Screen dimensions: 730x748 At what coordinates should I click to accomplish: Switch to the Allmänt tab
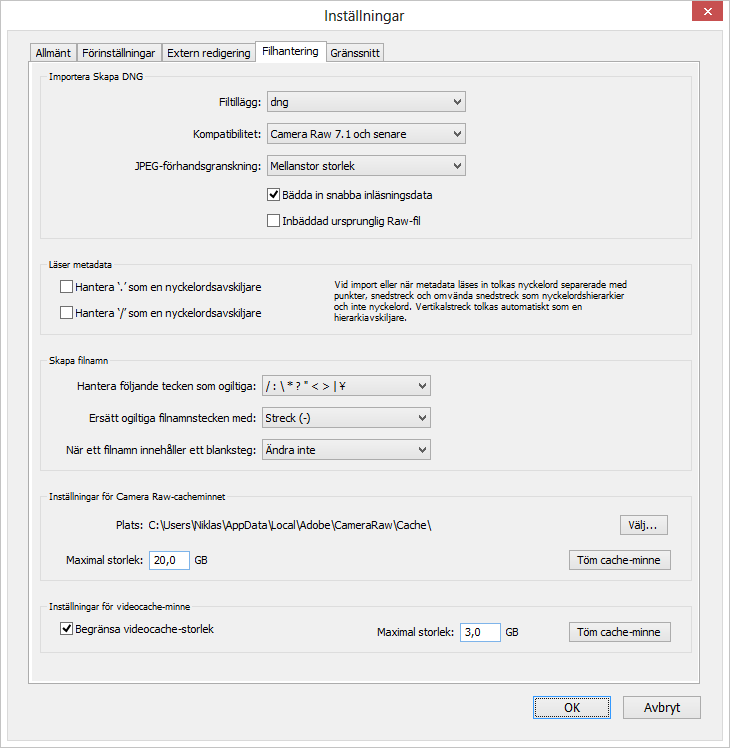point(53,52)
